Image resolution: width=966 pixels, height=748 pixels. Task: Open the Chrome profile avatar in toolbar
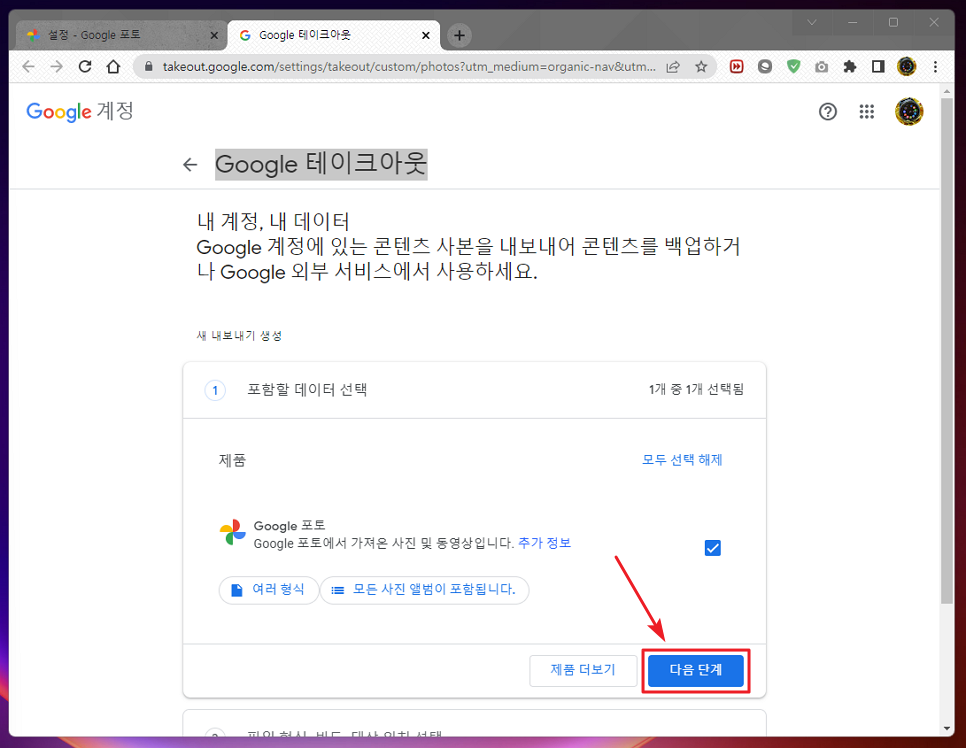(907, 67)
